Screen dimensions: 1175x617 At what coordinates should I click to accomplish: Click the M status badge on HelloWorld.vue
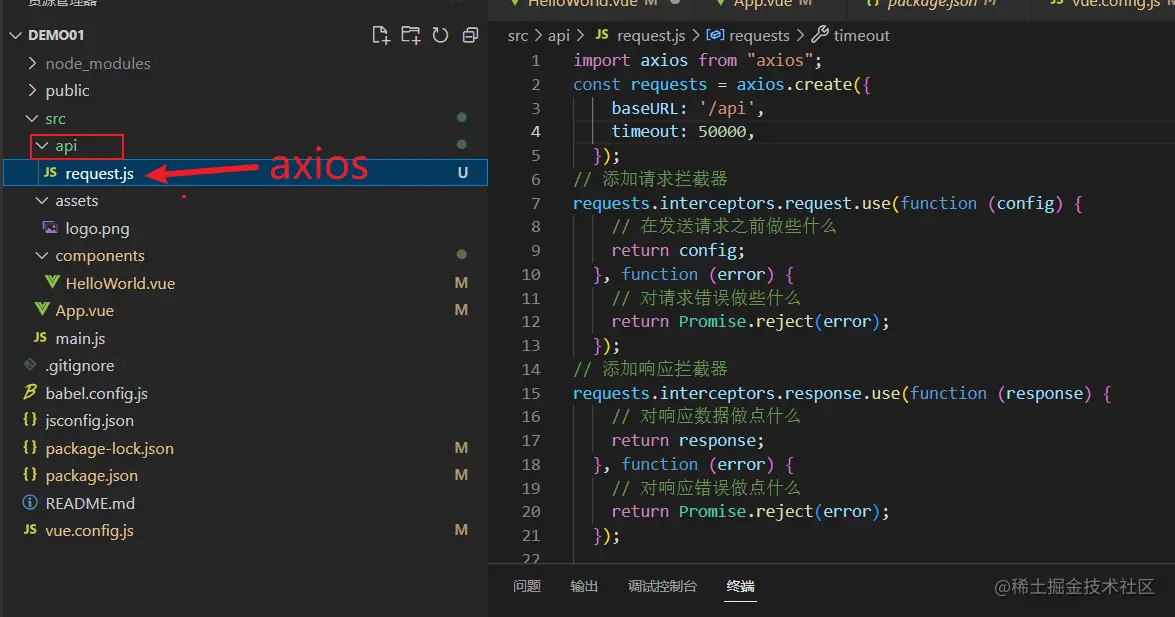(462, 283)
